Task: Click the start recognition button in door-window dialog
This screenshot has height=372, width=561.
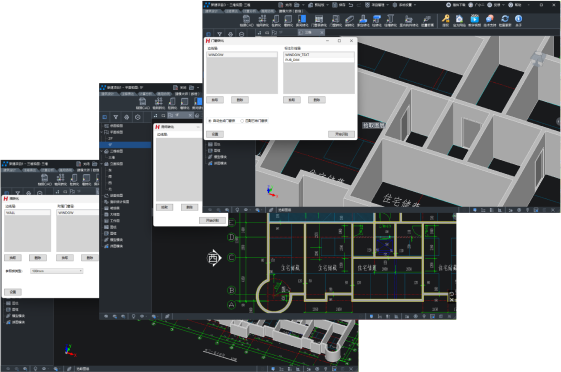Action: (x=341, y=134)
